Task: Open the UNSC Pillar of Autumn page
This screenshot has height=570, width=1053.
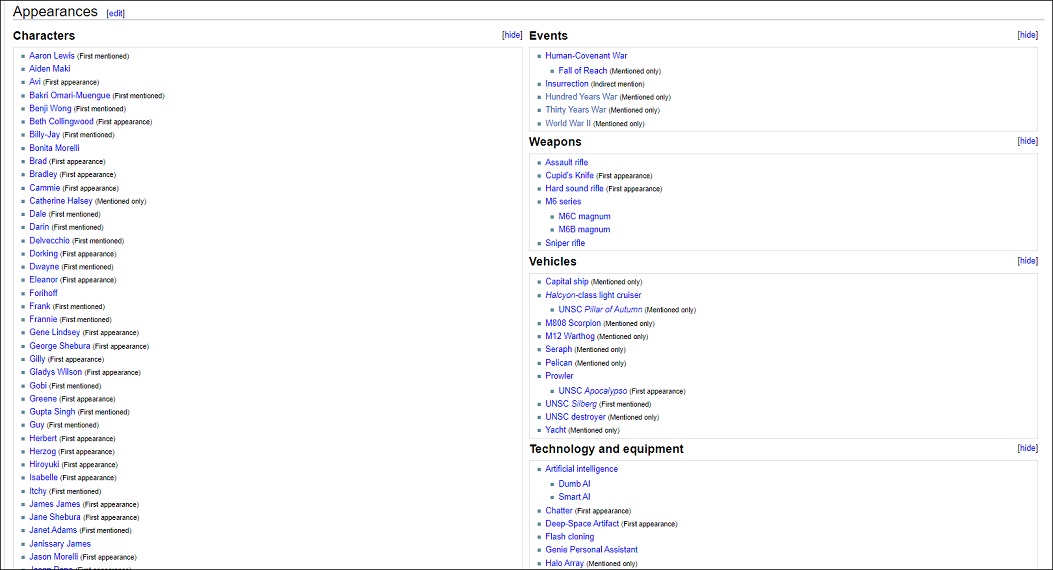Action: (x=599, y=310)
